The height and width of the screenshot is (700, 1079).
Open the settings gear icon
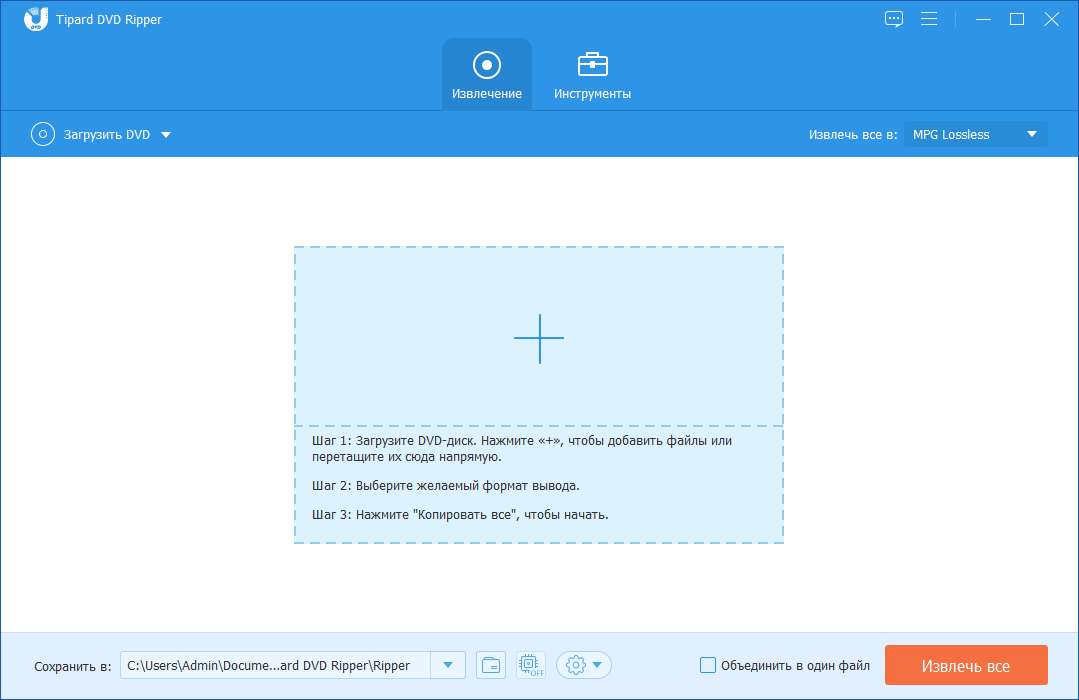576,664
